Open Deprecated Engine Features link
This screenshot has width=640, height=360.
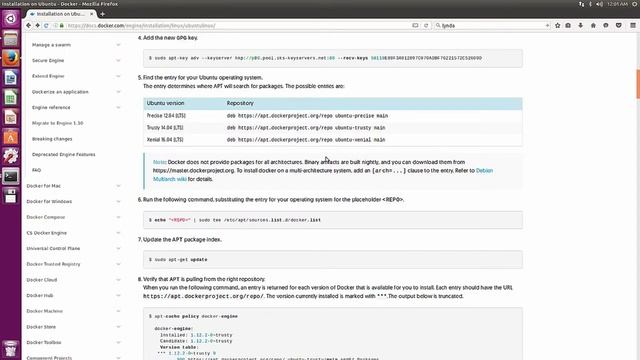click(64, 154)
